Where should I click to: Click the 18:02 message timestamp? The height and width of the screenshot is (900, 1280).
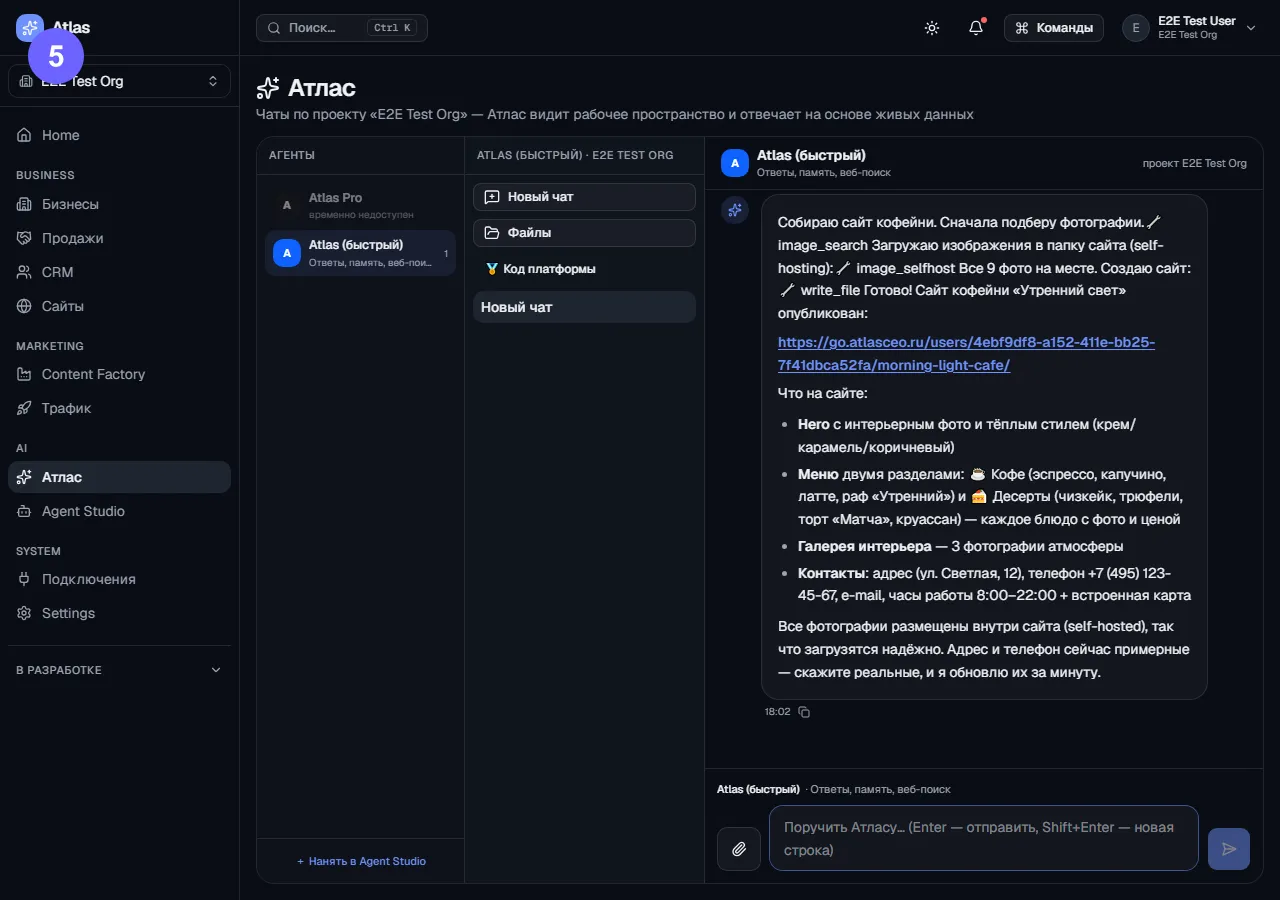pyautogui.click(x=777, y=712)
